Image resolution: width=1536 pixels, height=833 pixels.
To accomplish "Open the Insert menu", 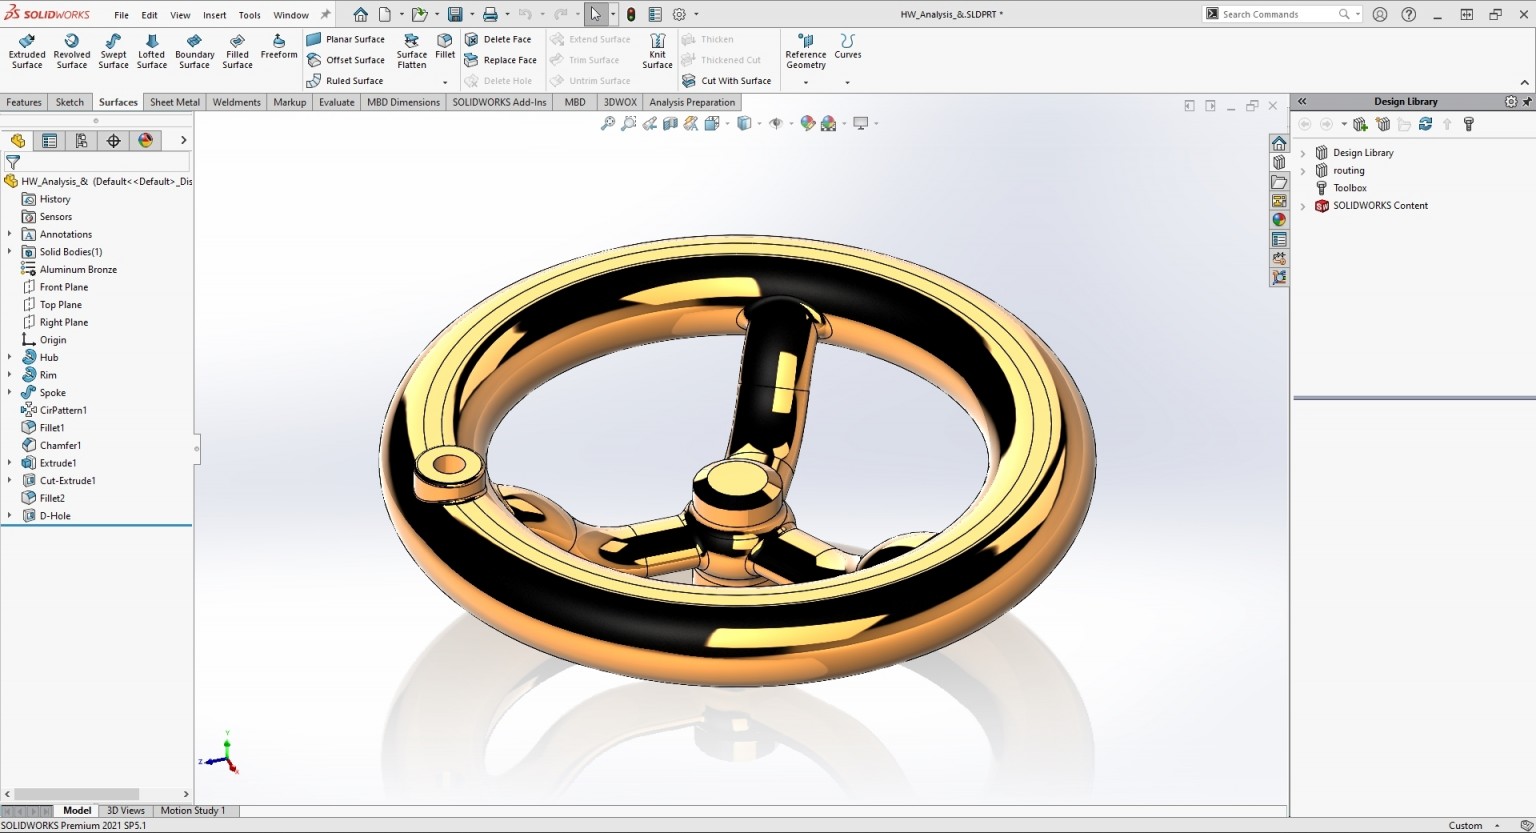I will tap(214, 15).
